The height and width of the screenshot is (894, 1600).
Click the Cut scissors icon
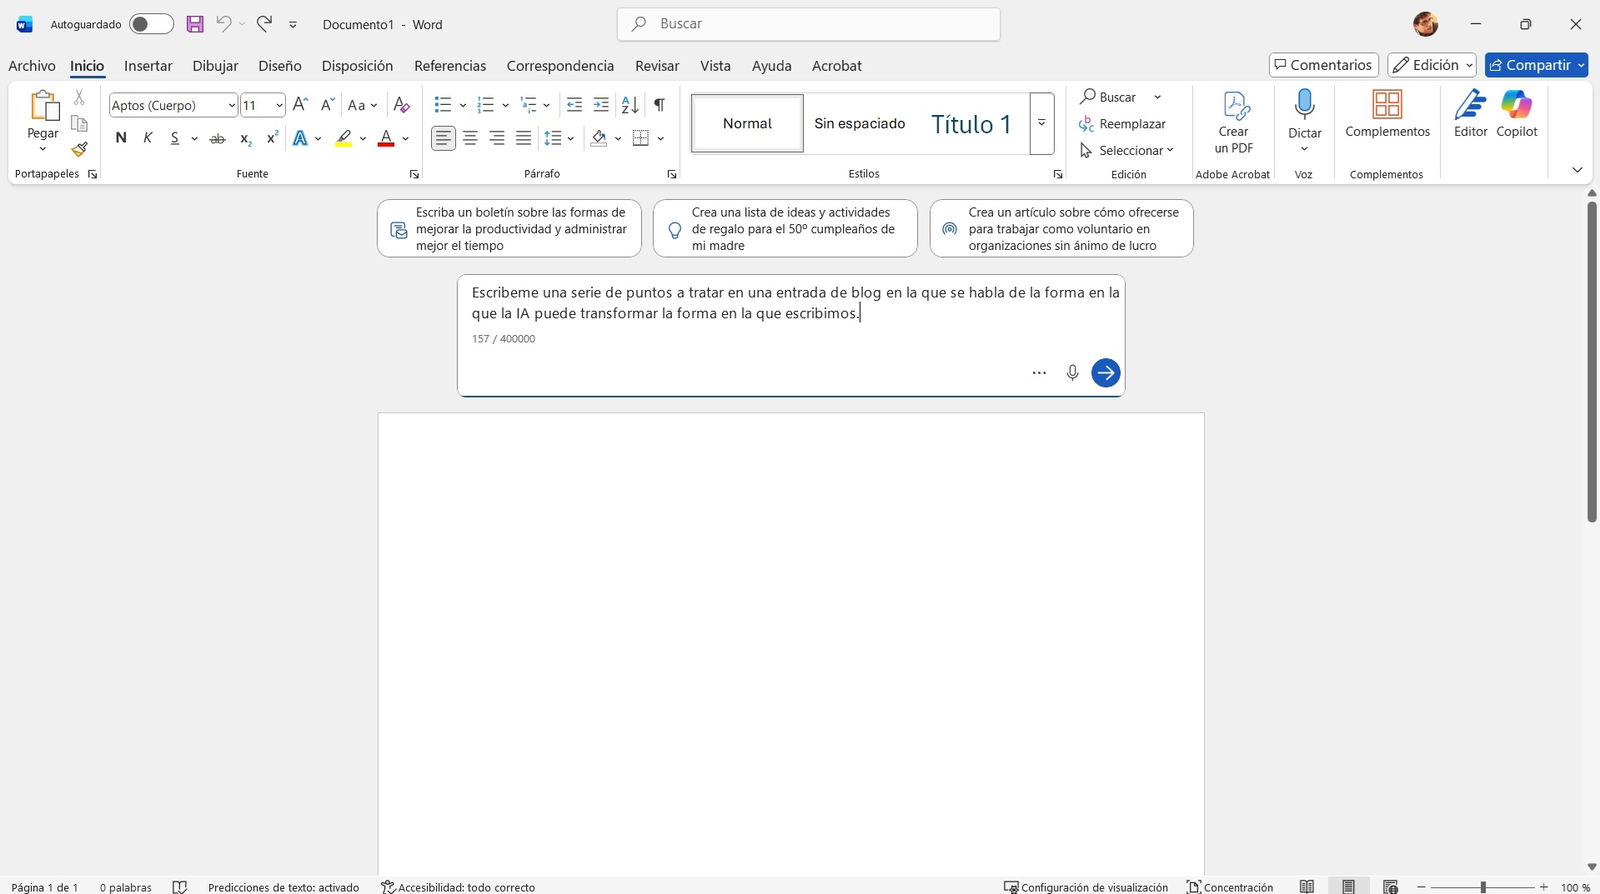[x=79, y=98]
